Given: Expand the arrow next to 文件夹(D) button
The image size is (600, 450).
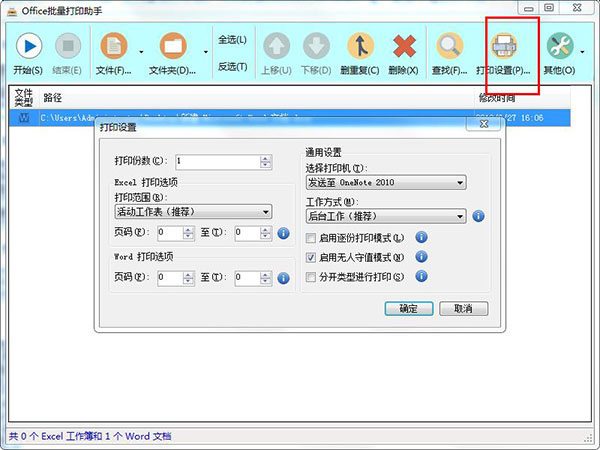Looking at the screenshot, I should tap(206, 52).
